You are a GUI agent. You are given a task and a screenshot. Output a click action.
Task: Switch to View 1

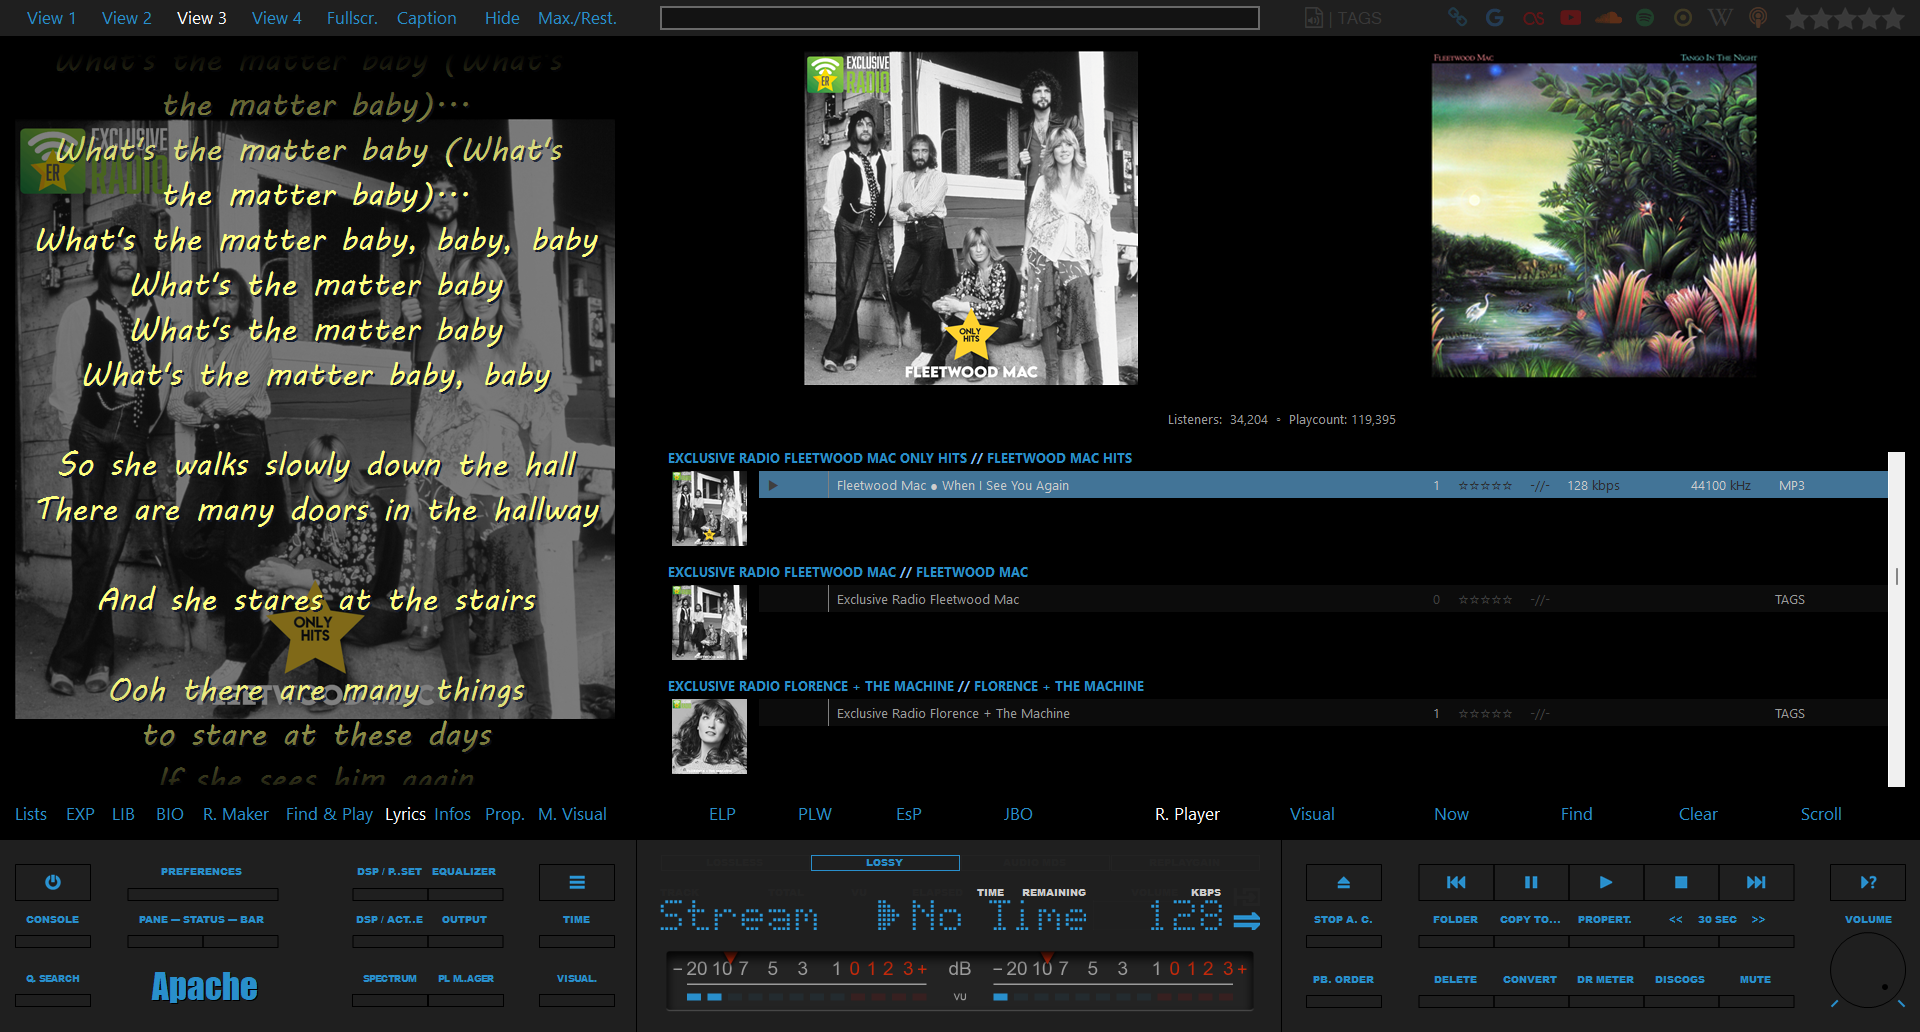(52, 18)
